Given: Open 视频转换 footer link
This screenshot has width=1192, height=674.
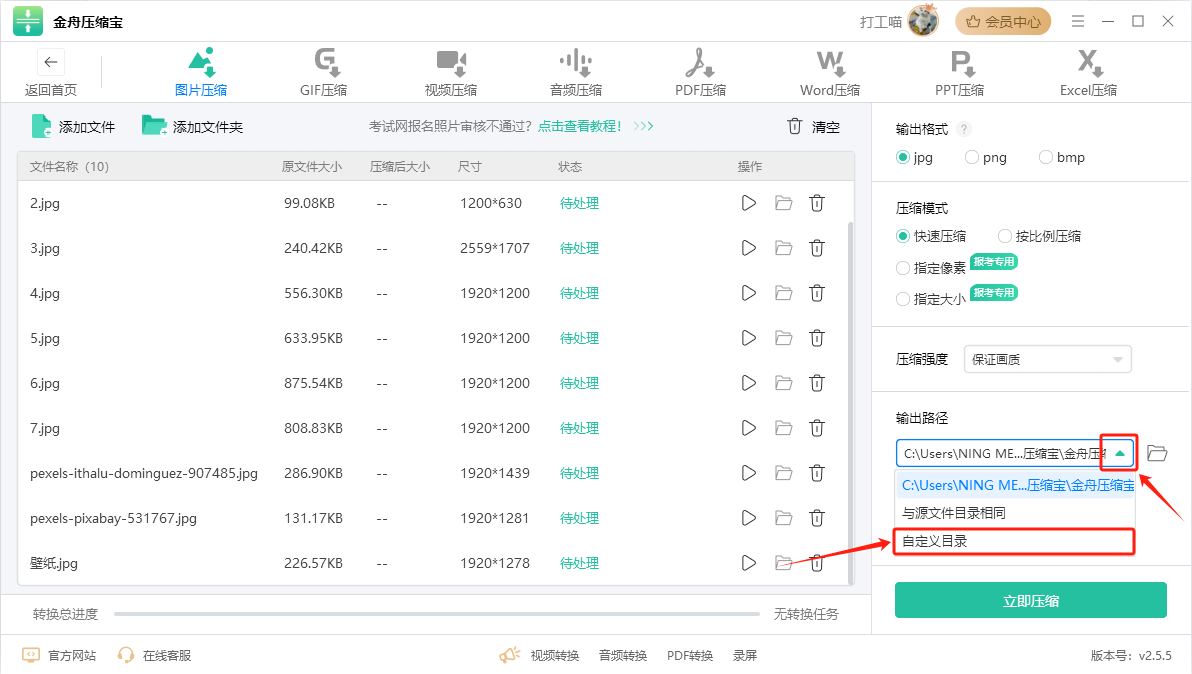Looking at the screenshot, I should 554,655.
